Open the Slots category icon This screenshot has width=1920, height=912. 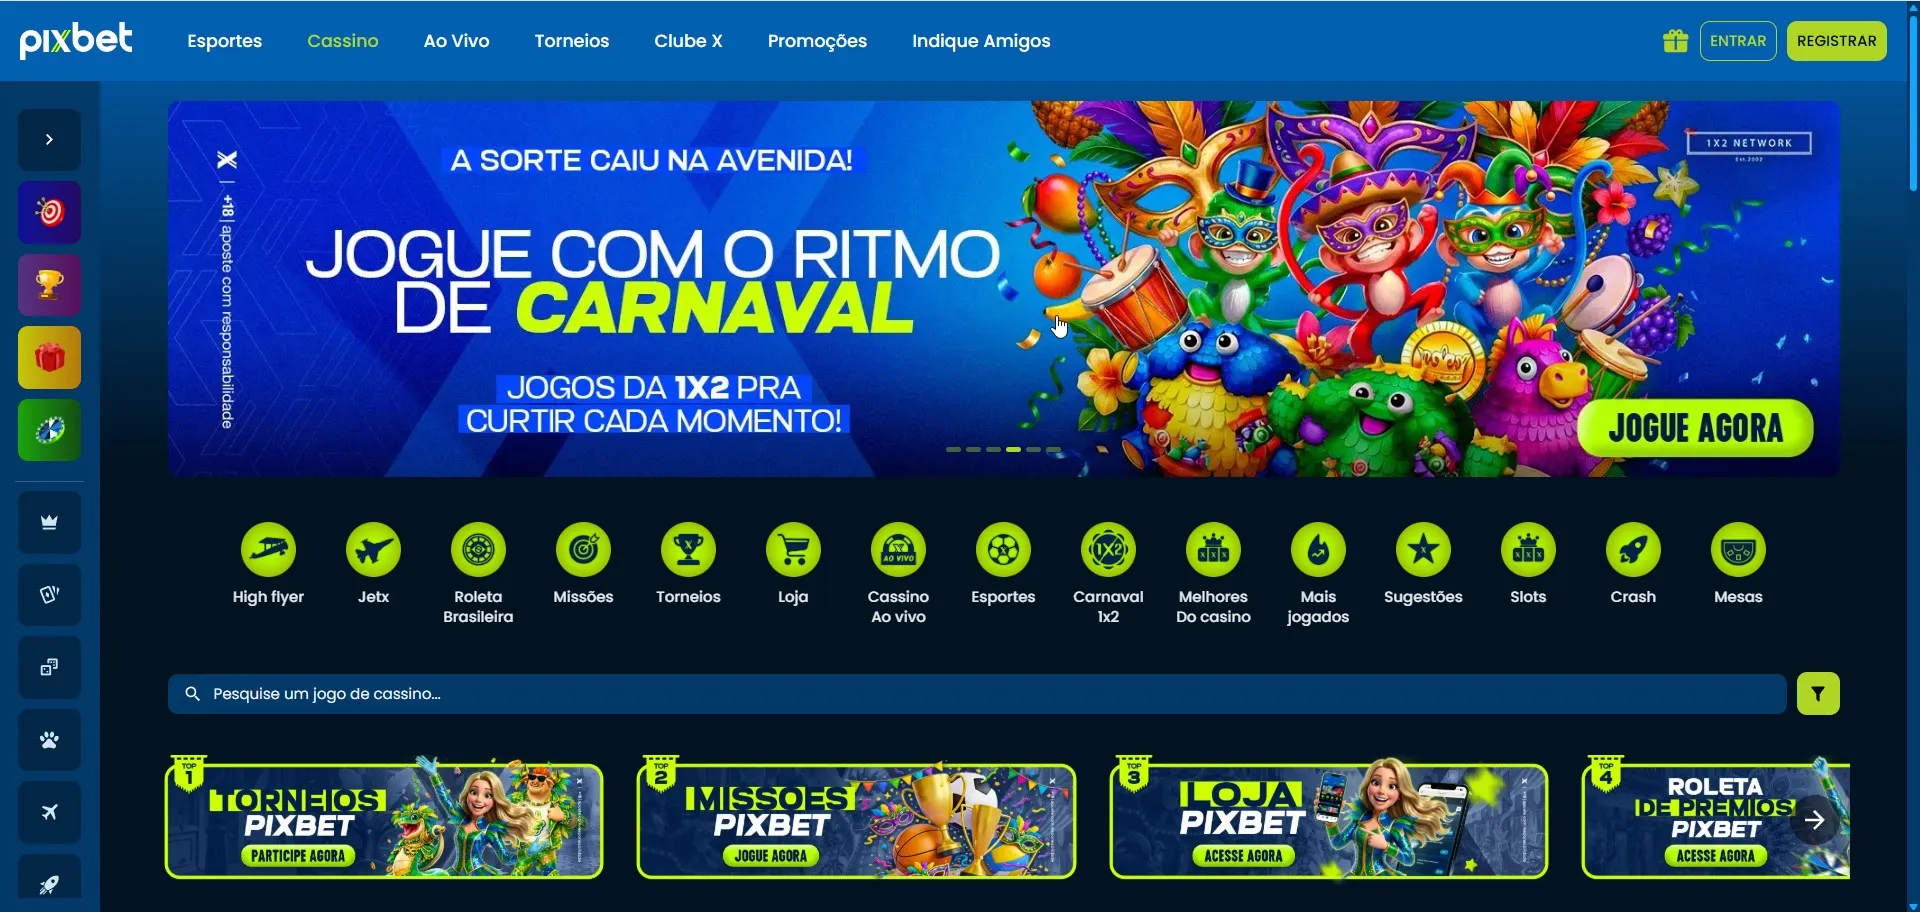point(1528,549)
